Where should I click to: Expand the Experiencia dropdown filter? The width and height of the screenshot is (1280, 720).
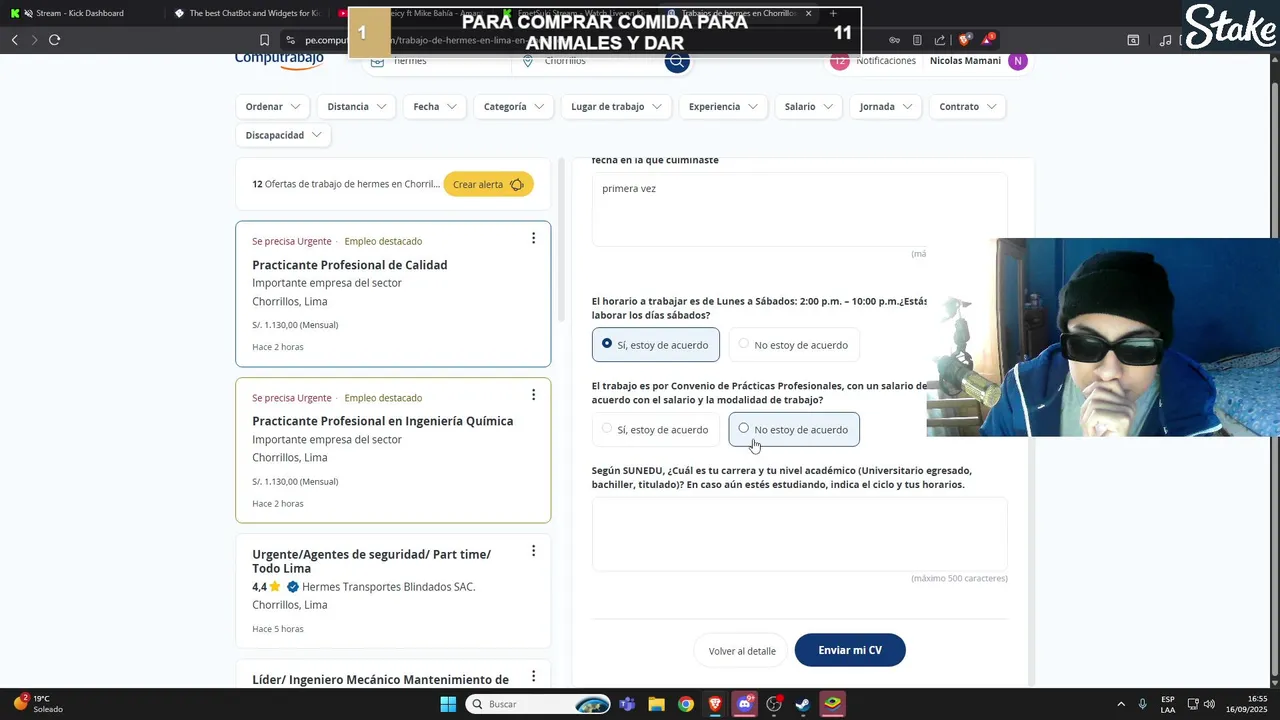[x=723, y=107]
